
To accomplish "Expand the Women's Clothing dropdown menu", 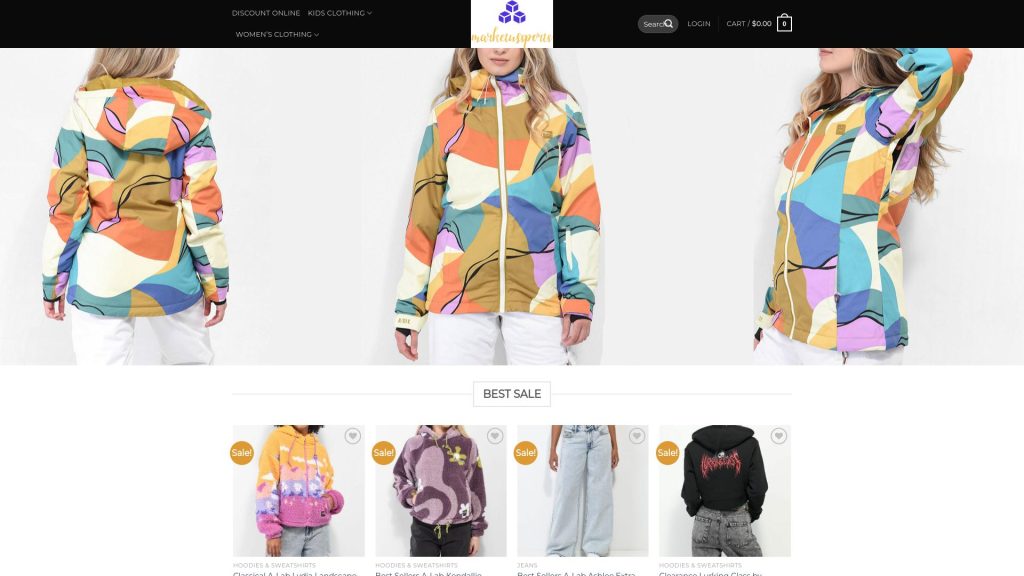I will click(x=277, y=35).
